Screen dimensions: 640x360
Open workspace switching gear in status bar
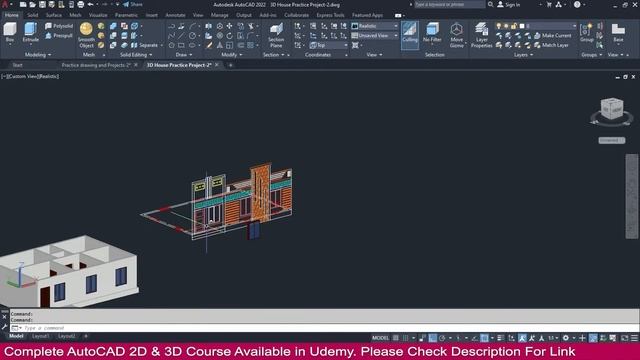point(565,338)
